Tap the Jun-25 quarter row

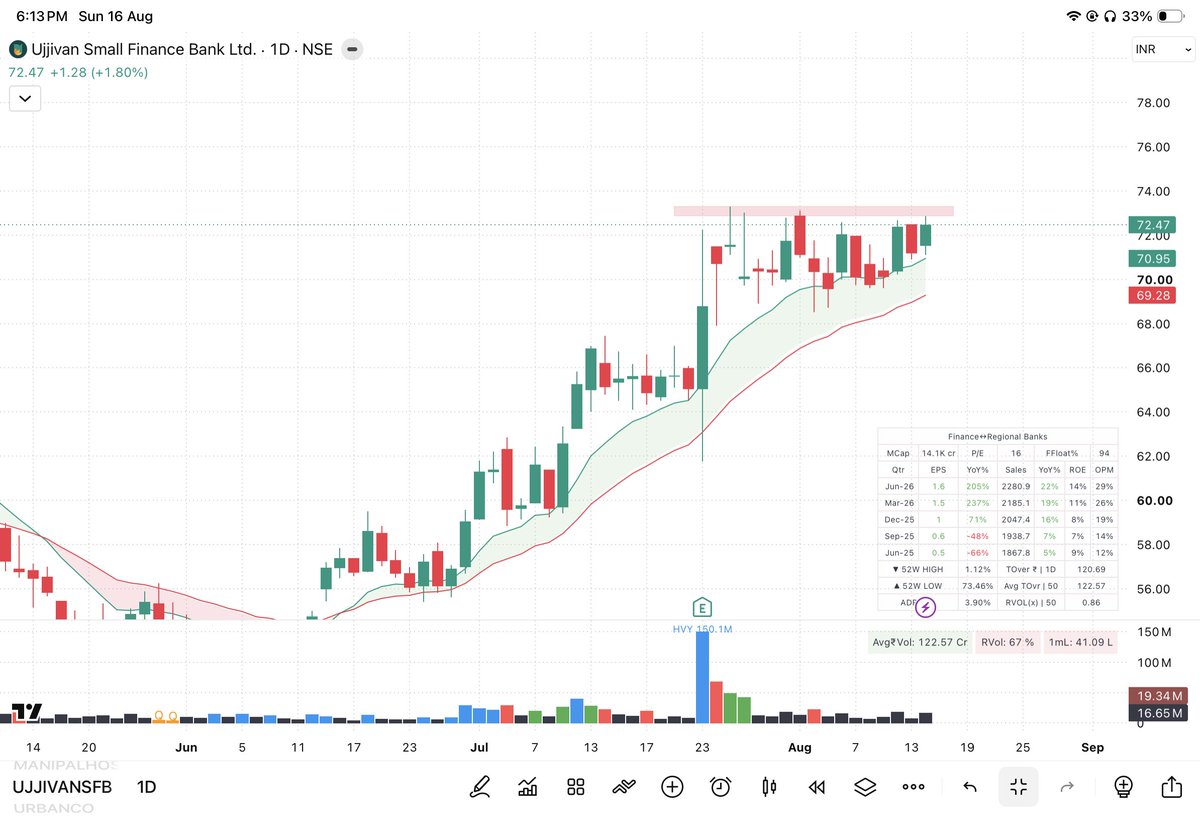(x=998, y=553)
